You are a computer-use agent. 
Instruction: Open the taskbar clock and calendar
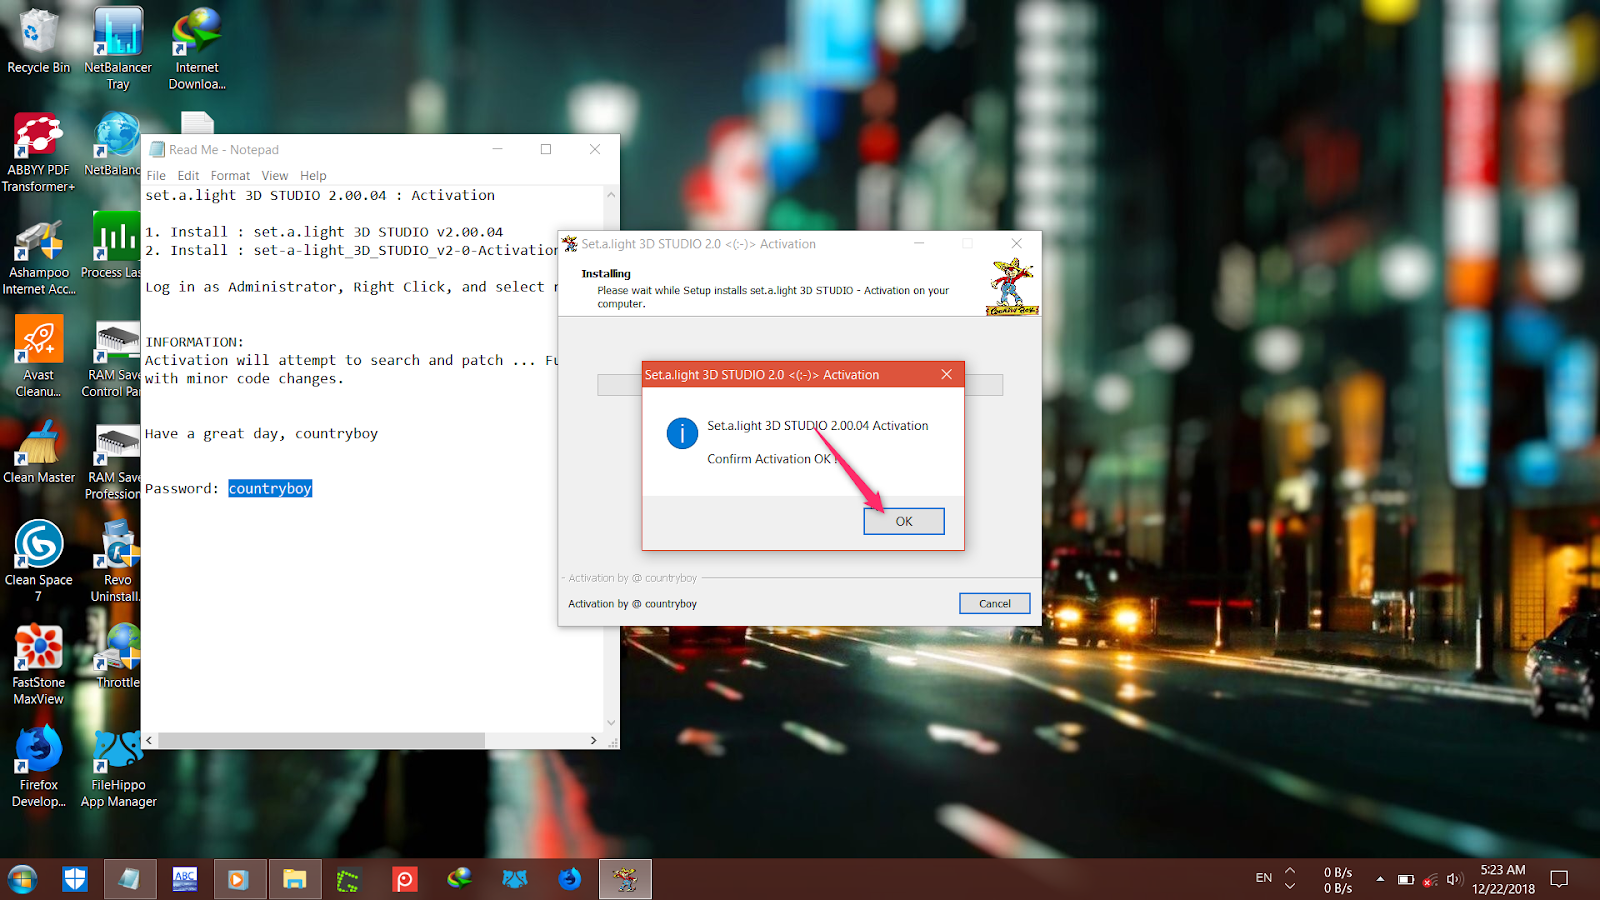[1503, 879]
